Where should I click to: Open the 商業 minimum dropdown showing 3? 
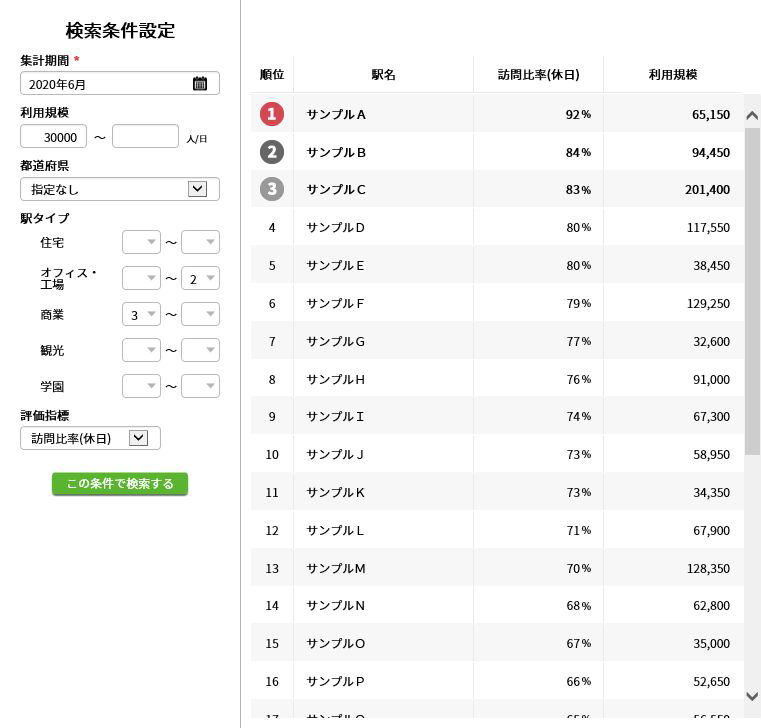coord(141,315)
